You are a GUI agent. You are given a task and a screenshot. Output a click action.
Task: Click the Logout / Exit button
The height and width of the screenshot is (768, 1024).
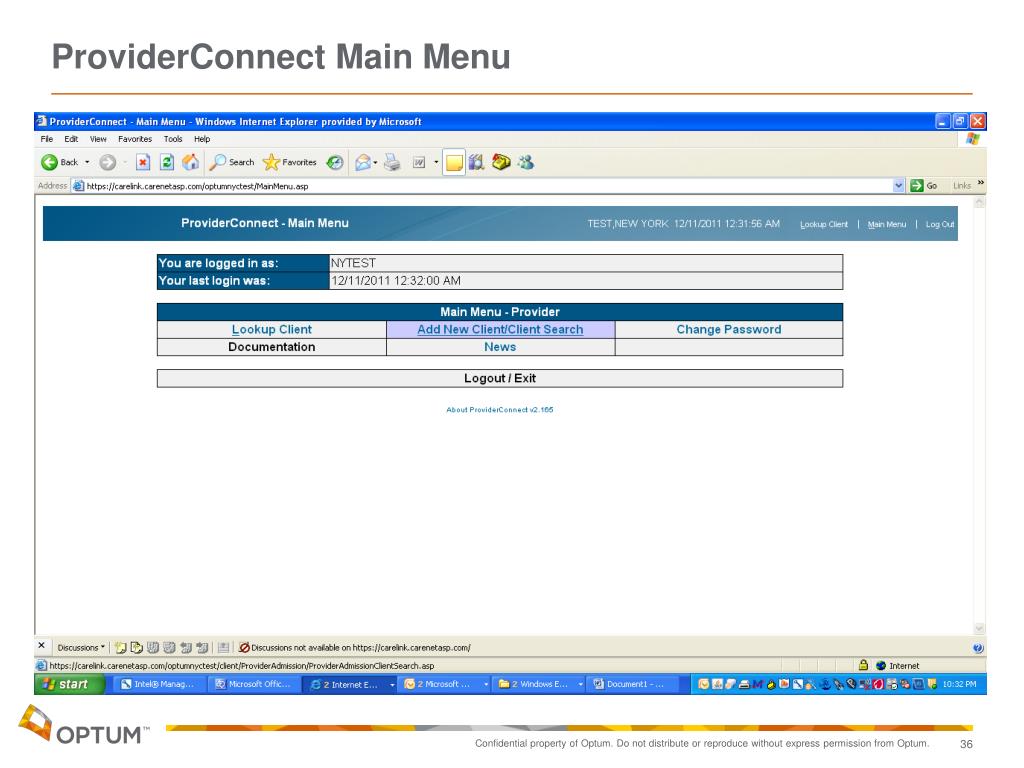tap(500, 378)
